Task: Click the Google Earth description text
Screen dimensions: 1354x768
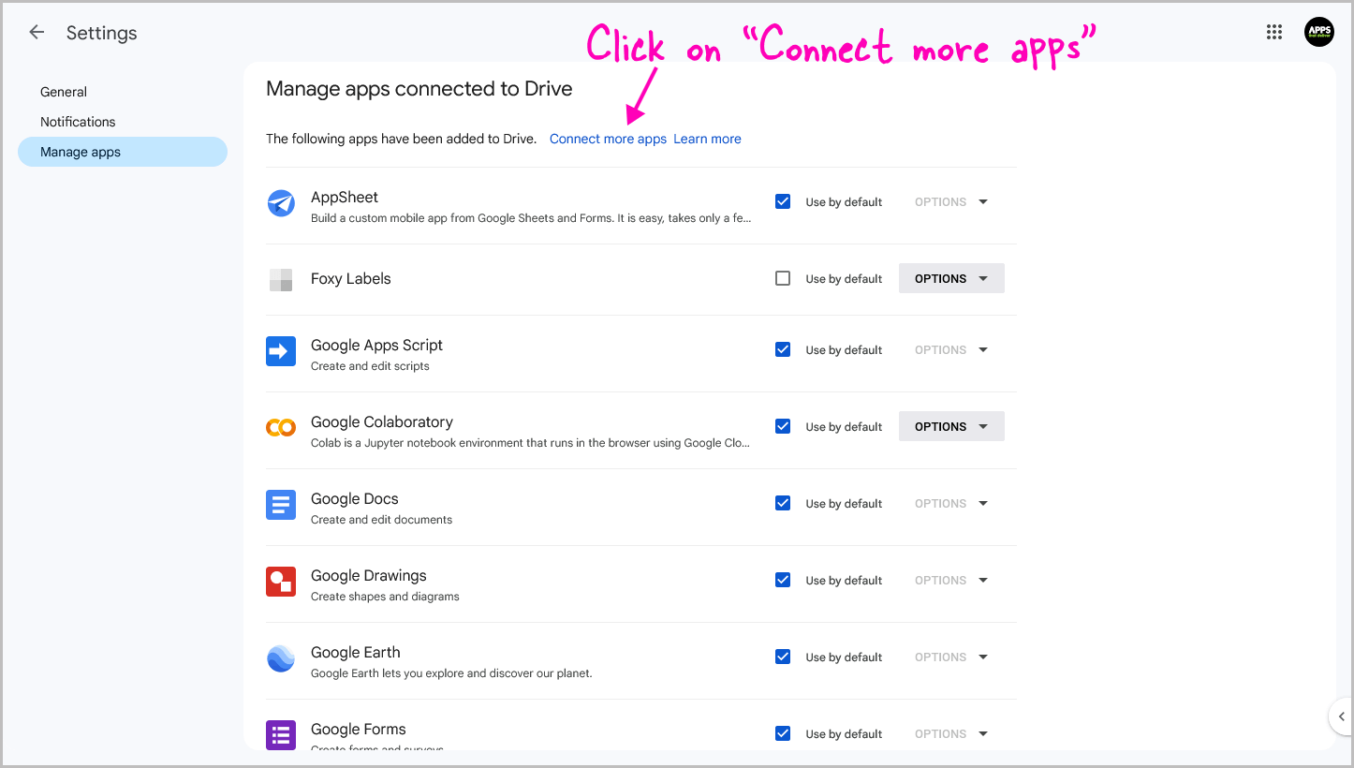Action: point(451,674)
